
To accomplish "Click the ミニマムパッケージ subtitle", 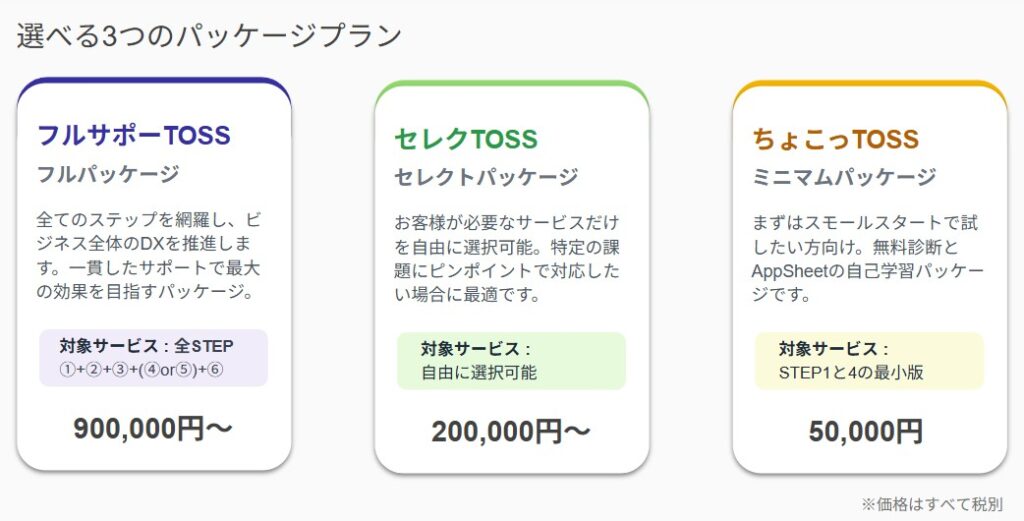I will click(x=844, y=177).
